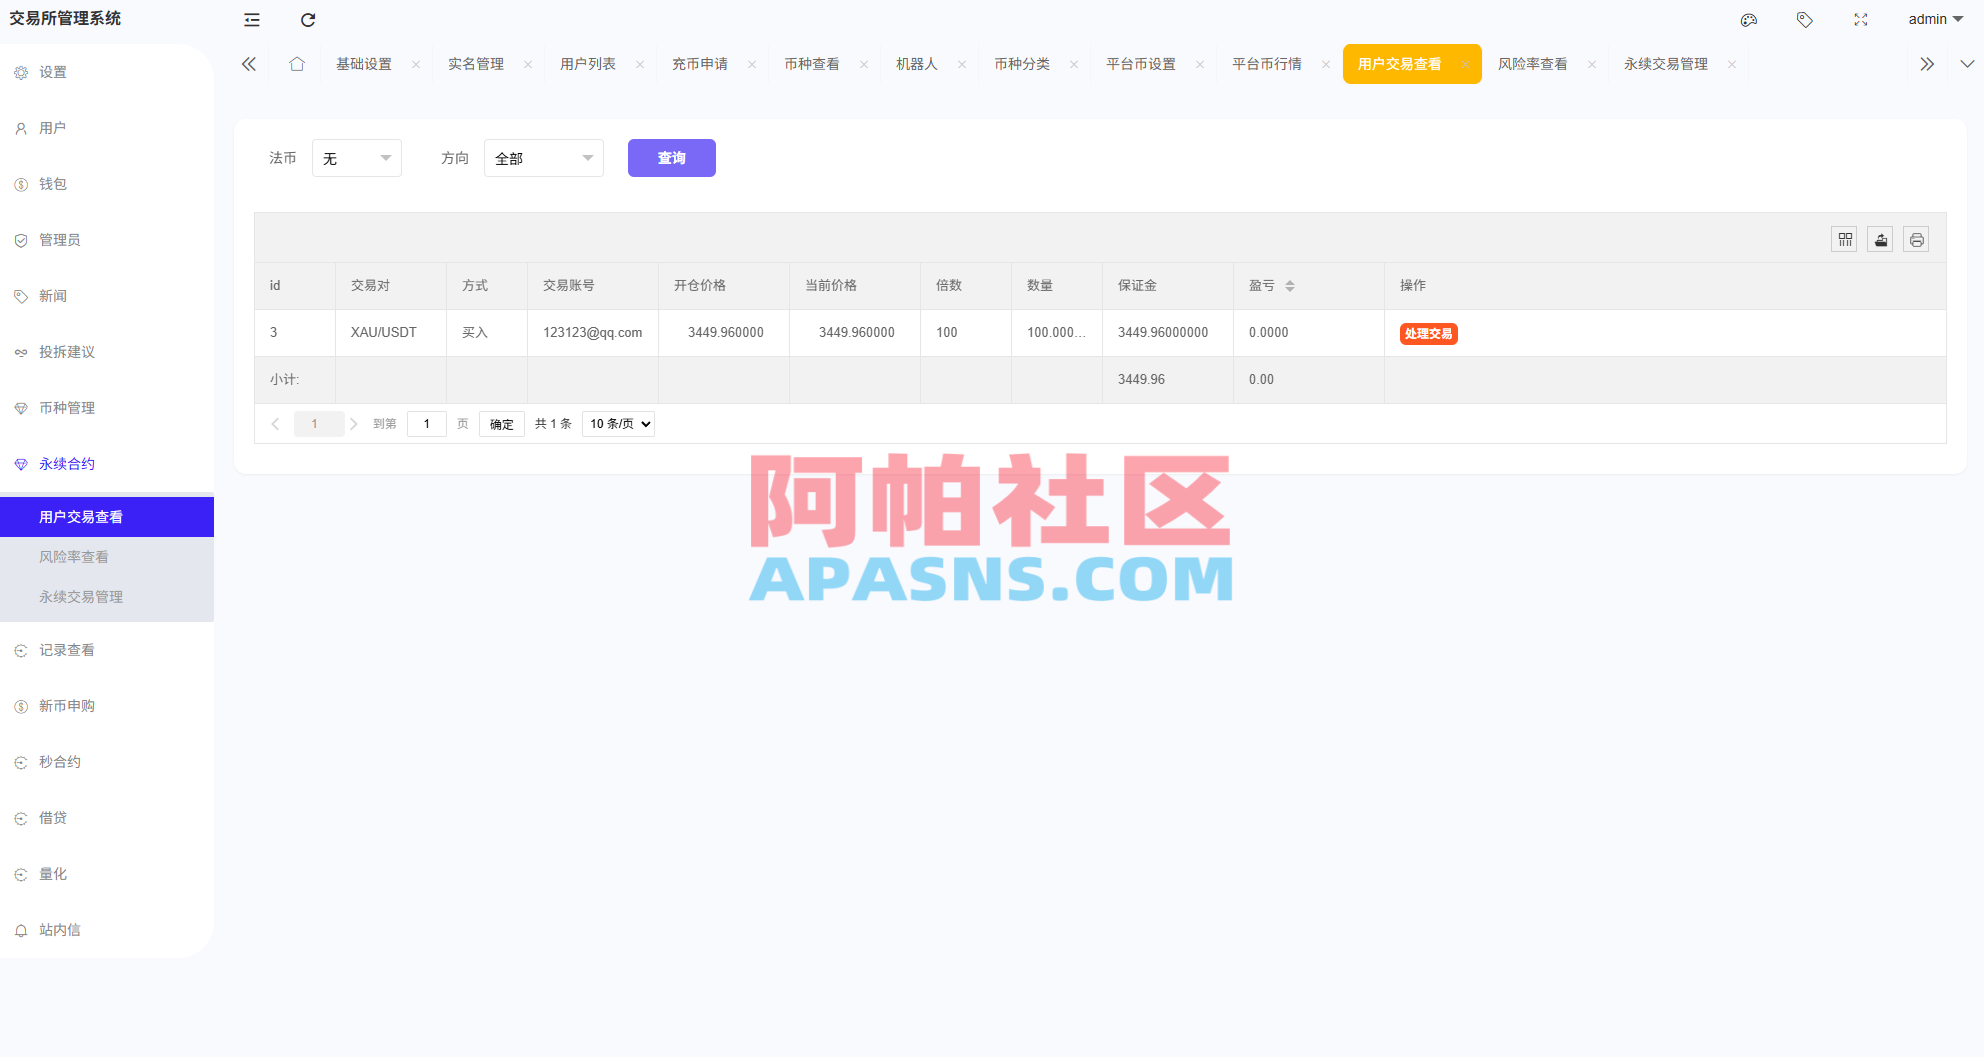Viewport: 1984px width, 1057px height.
Task: Print the table using the printer icon
Action: pos(1916,239)
